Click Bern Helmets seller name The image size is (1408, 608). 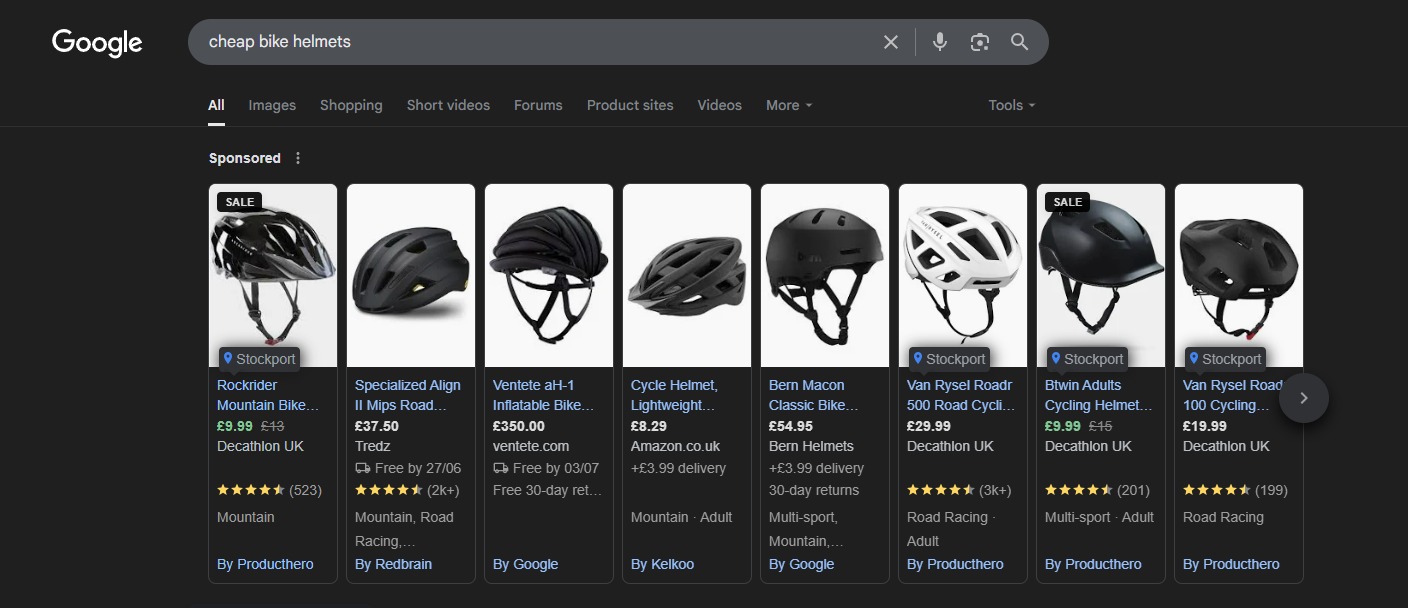(812, 446)
